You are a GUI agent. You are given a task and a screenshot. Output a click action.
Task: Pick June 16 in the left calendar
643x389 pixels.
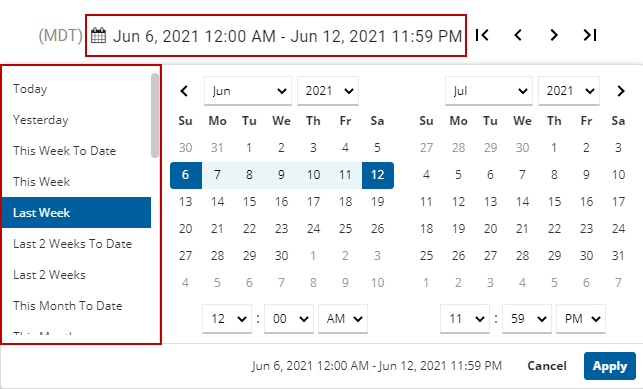281,202
